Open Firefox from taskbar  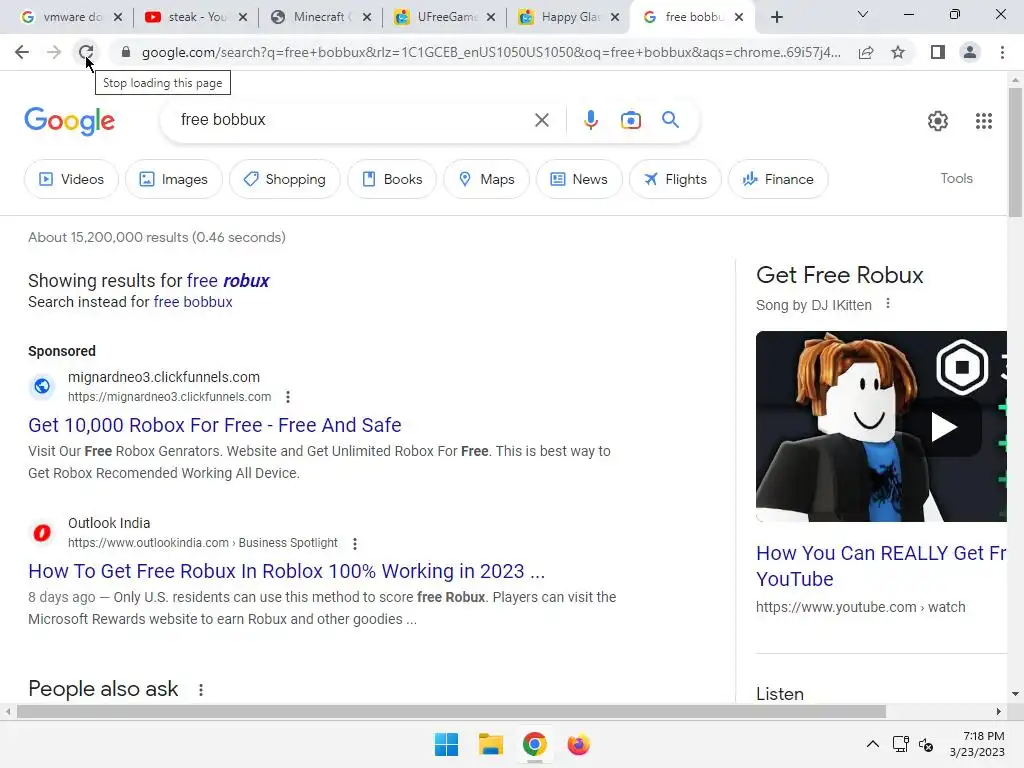click(579, 744)
